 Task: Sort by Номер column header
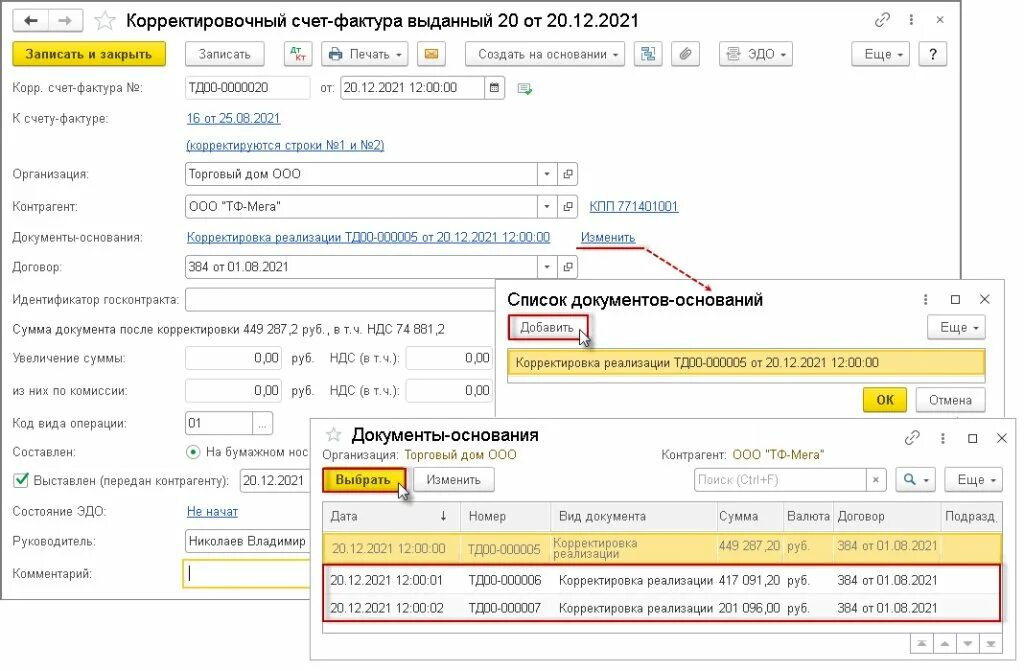506,516
